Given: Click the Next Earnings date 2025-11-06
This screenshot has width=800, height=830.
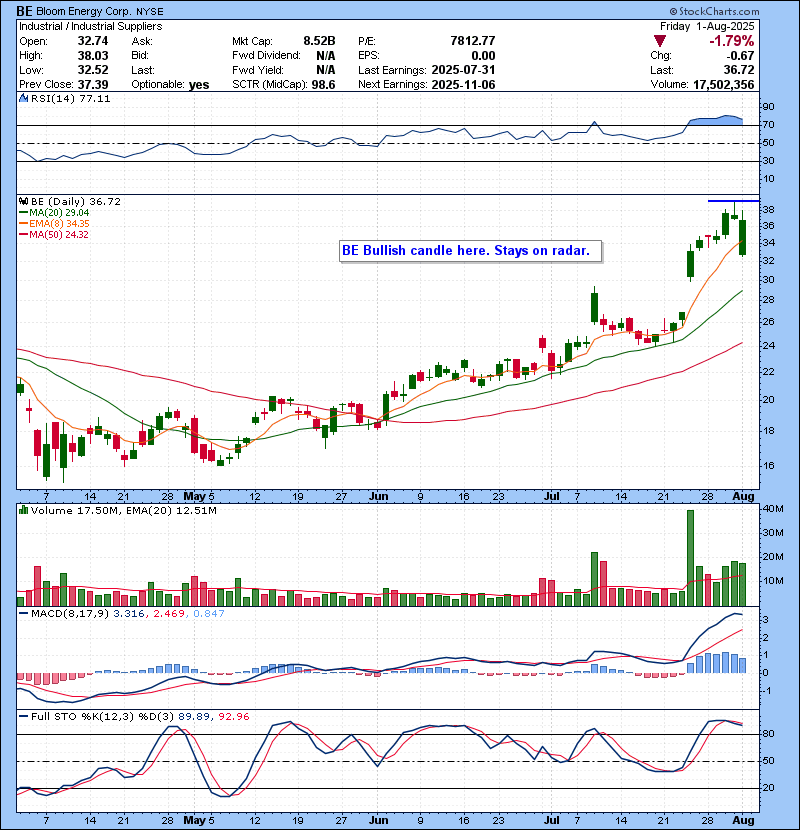Looking at the screenshot, I should [463, 84].
